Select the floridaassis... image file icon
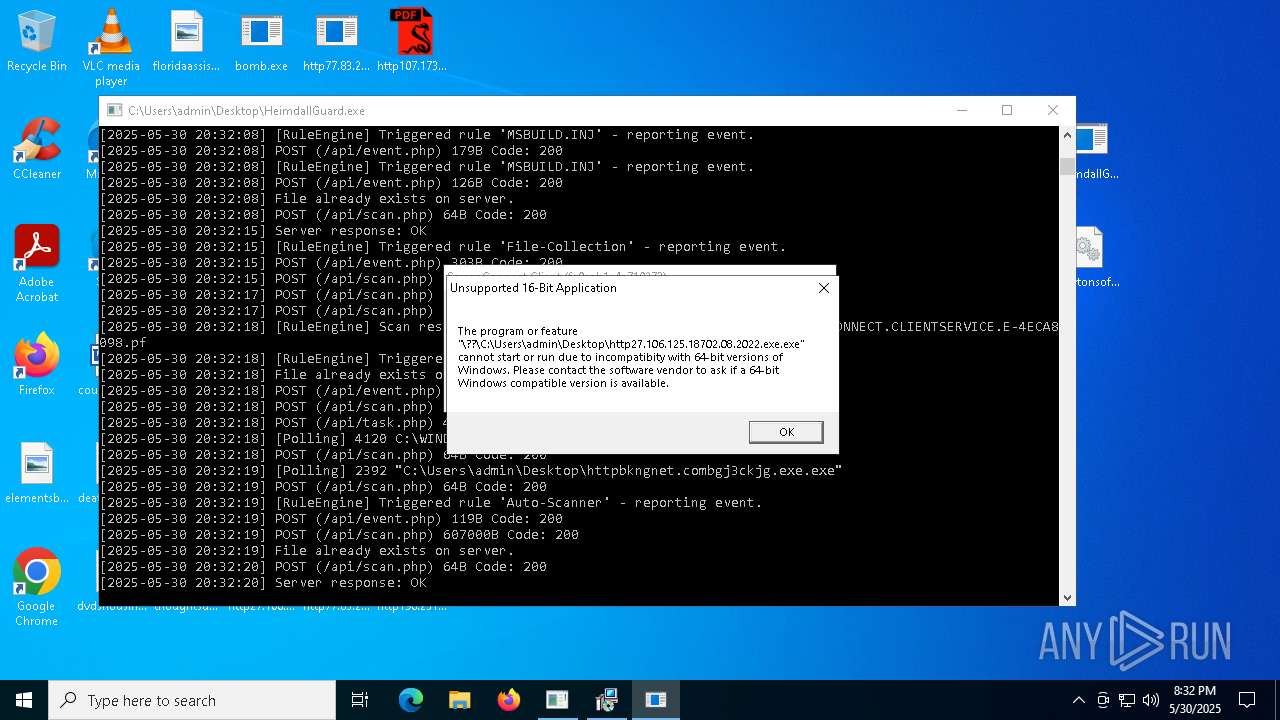 (186, 42)
